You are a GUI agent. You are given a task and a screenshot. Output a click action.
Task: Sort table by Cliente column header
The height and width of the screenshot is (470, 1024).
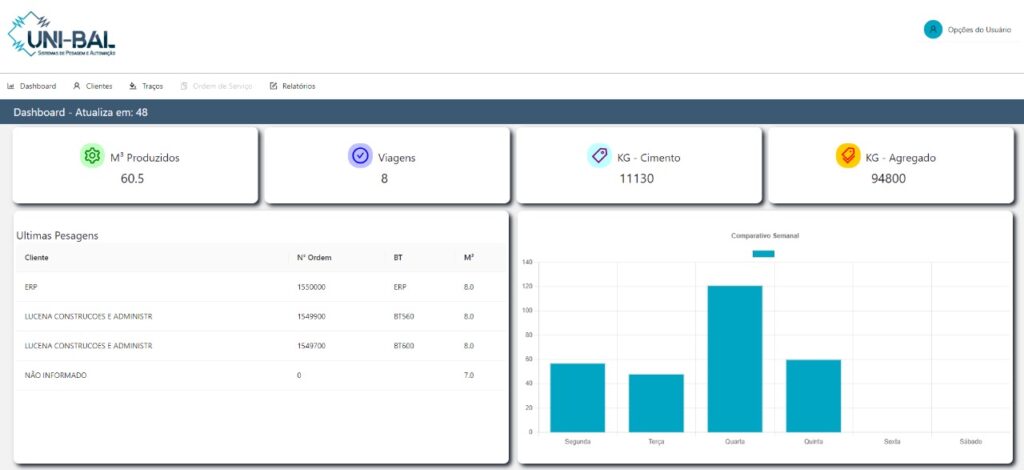tap(37, 258)
